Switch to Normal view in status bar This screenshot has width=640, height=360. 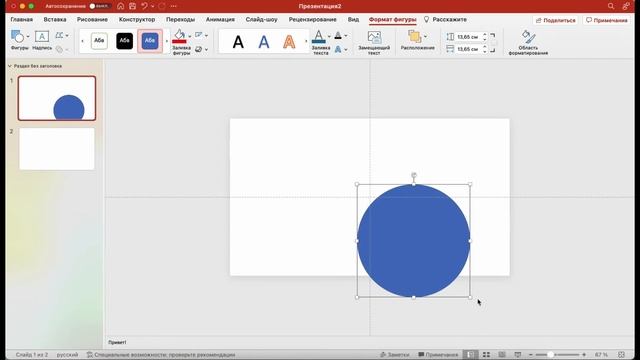[x=470, y=354]
